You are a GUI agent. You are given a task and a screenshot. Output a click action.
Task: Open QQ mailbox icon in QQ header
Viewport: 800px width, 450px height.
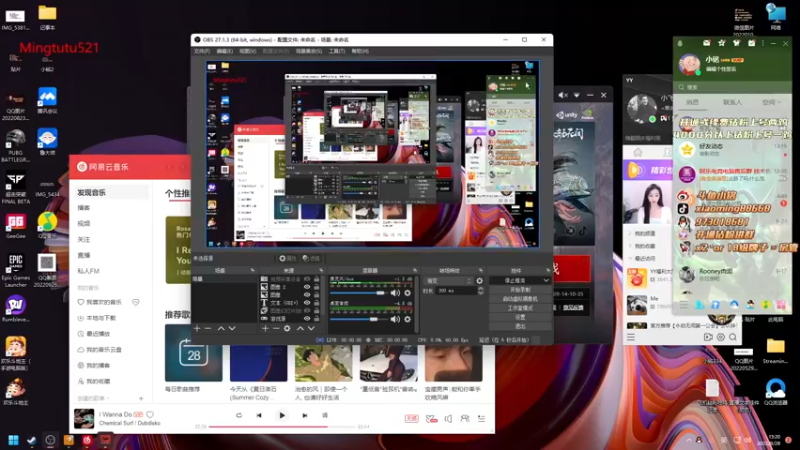coord(706,43)
